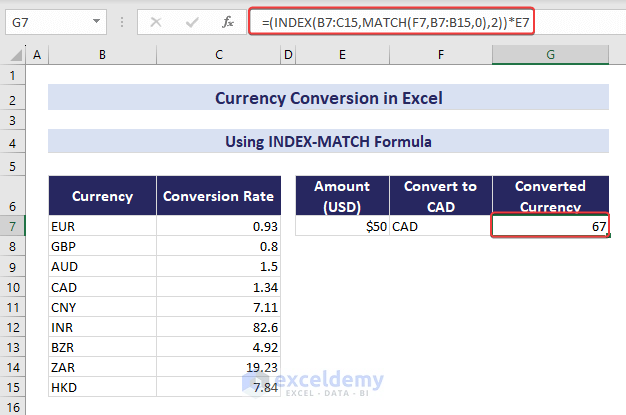Click the Select All corner triangle
The image size is (626, 415).
14,55
